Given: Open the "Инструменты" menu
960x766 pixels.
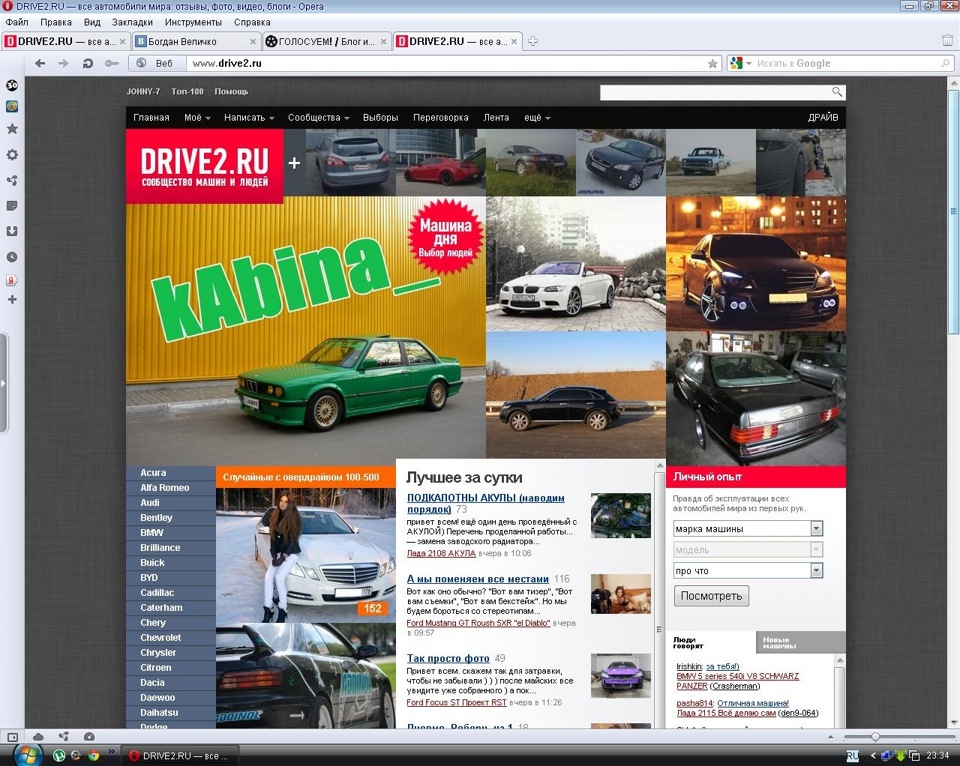Looking at the screenshot, I should (x=193, y=22).
